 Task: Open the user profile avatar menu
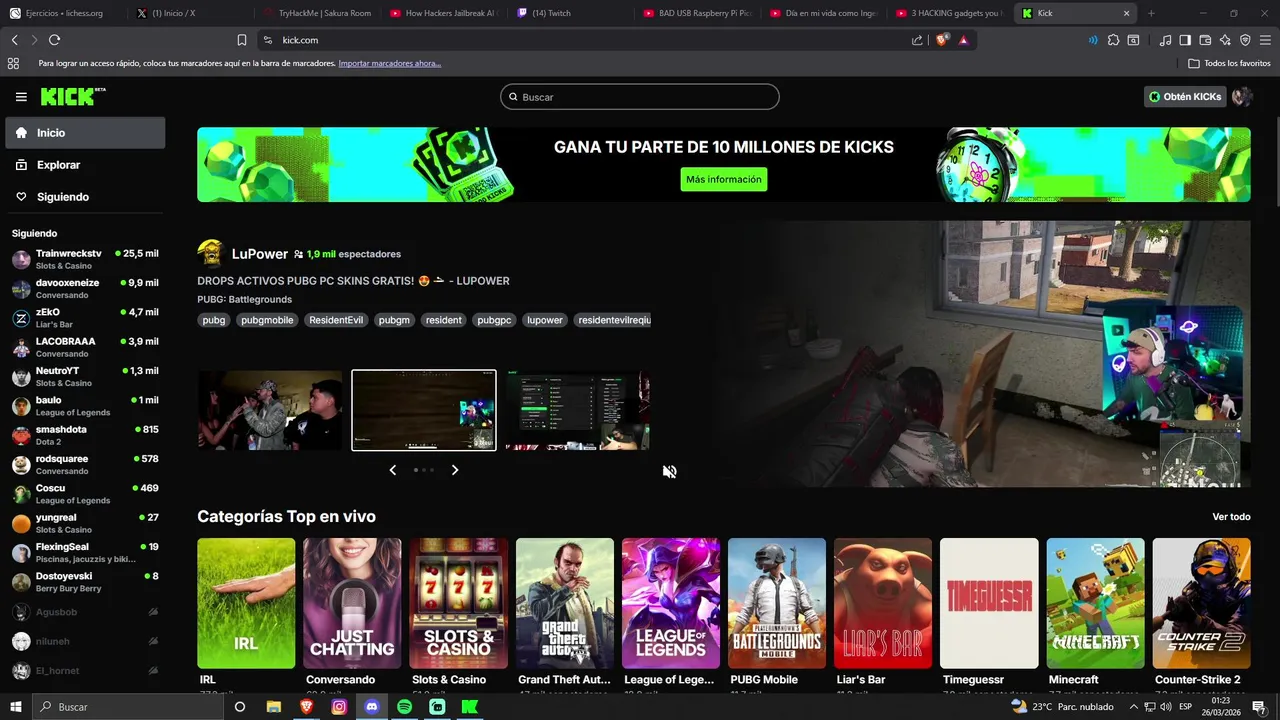[x=1242, y=97]
